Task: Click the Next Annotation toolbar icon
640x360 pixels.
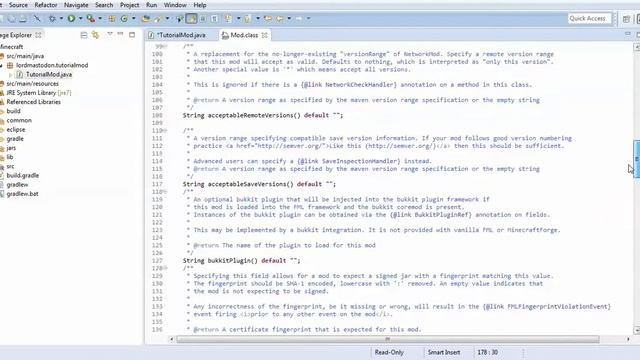Action: tap(228, 18)
